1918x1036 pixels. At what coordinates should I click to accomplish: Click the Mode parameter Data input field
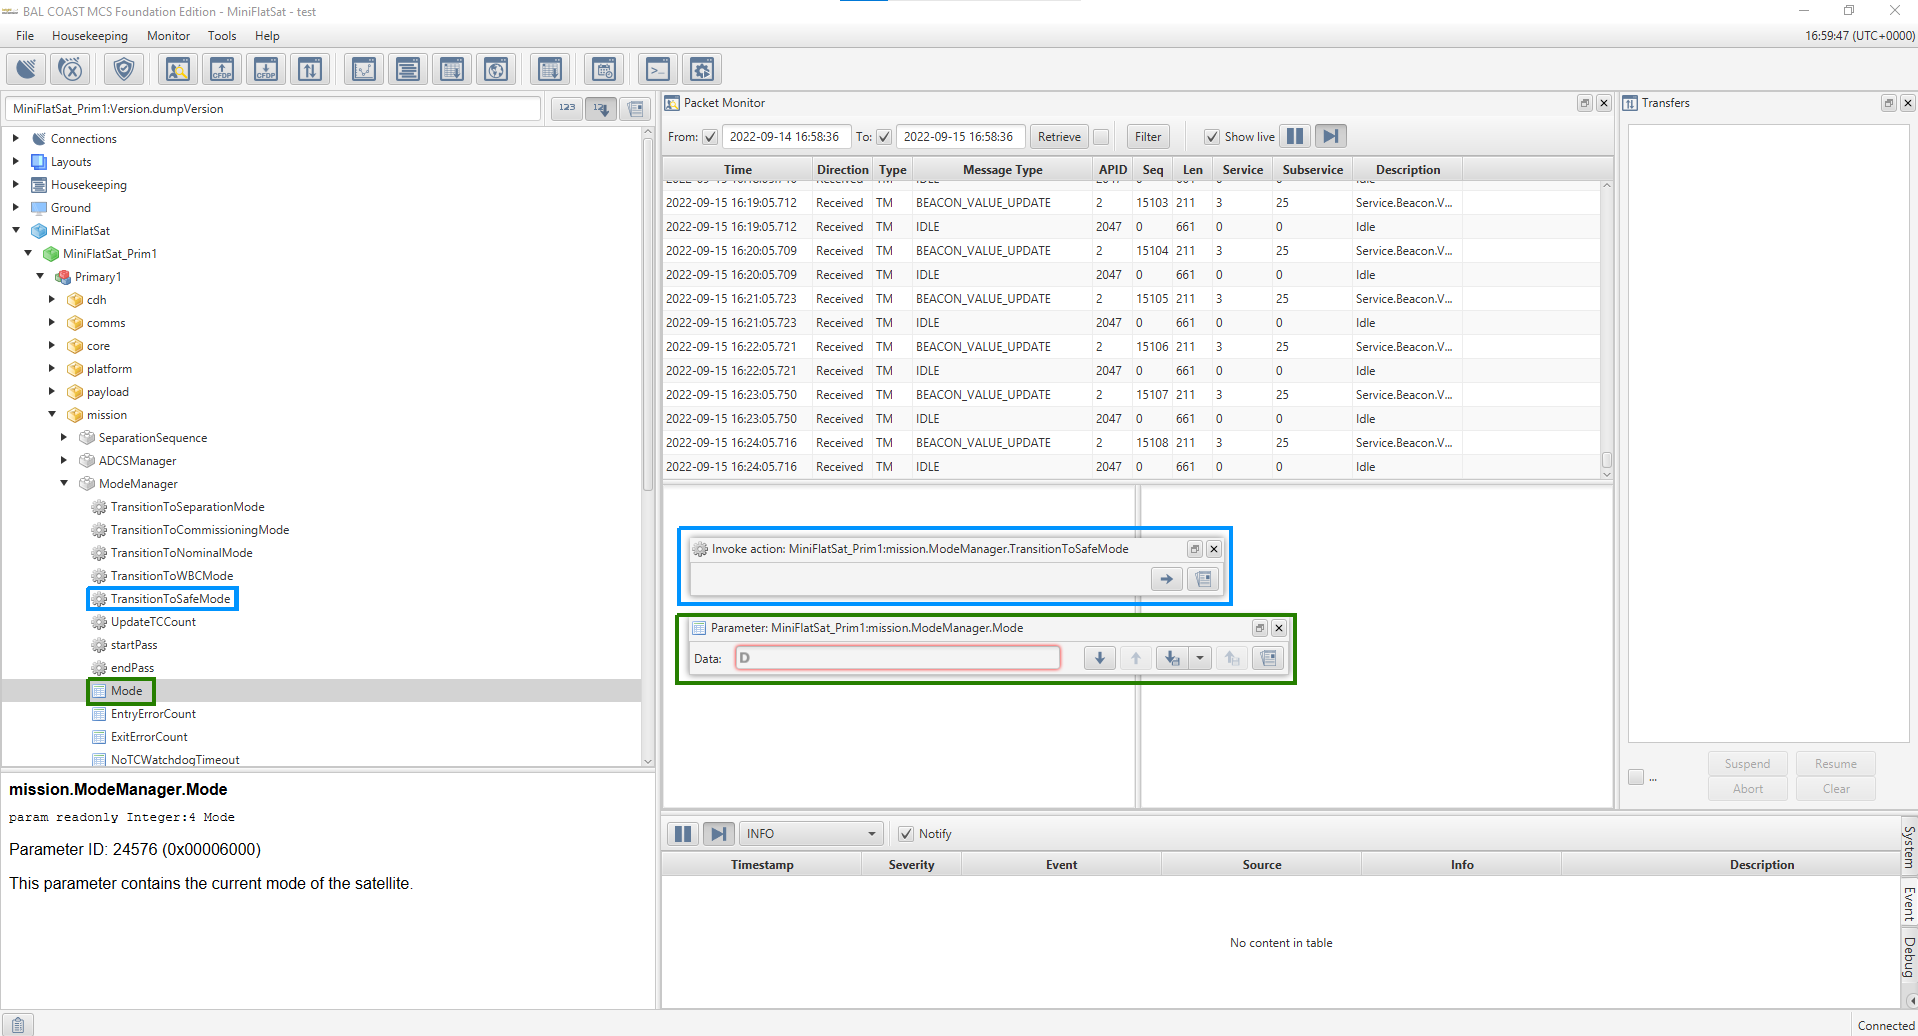click(x=897, y=658)
